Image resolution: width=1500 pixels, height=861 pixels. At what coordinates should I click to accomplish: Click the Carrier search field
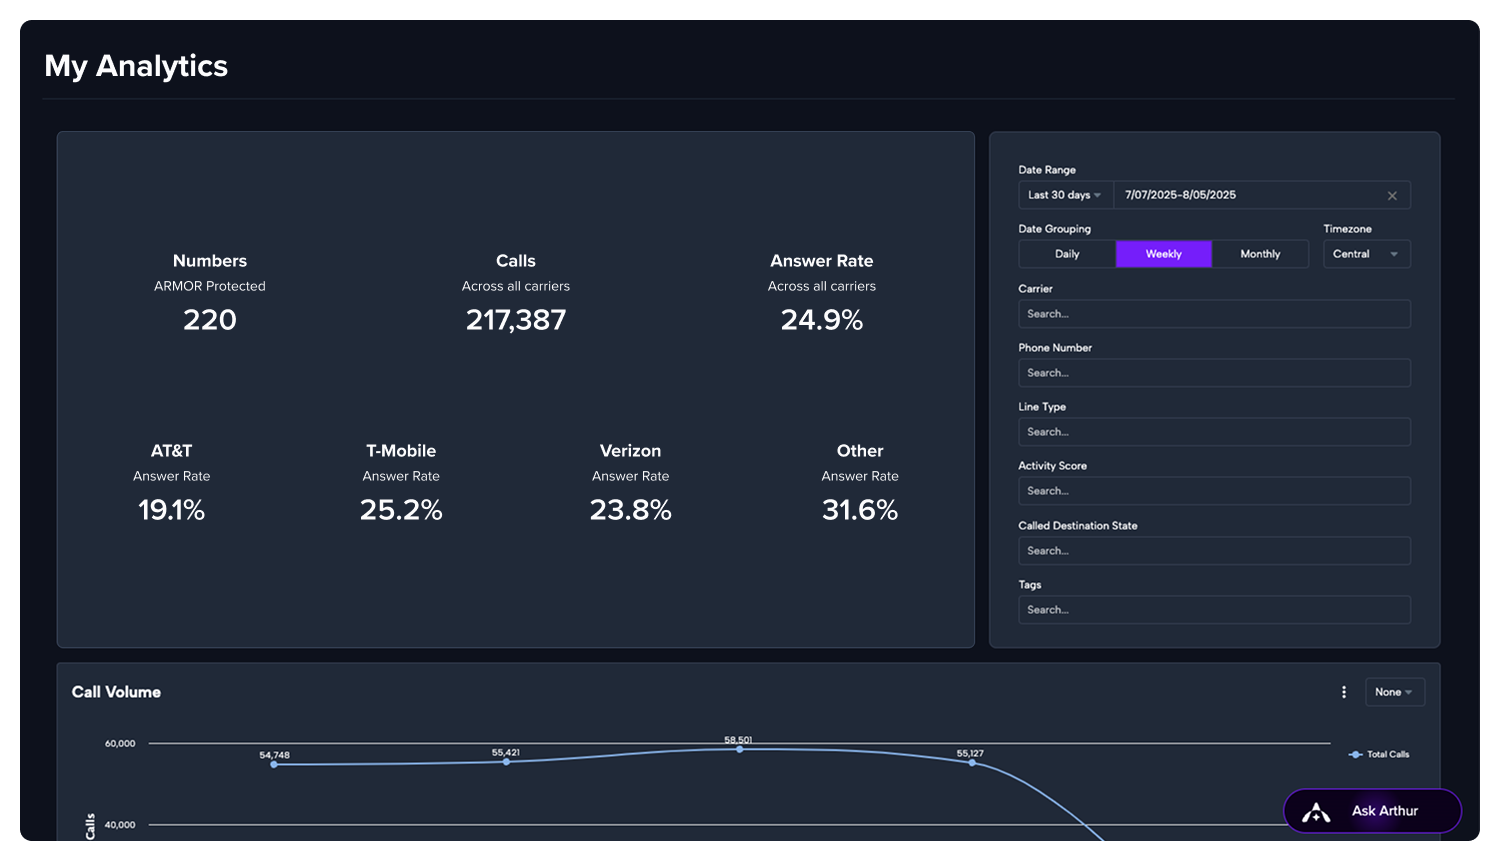click(x=1214, y=313)
